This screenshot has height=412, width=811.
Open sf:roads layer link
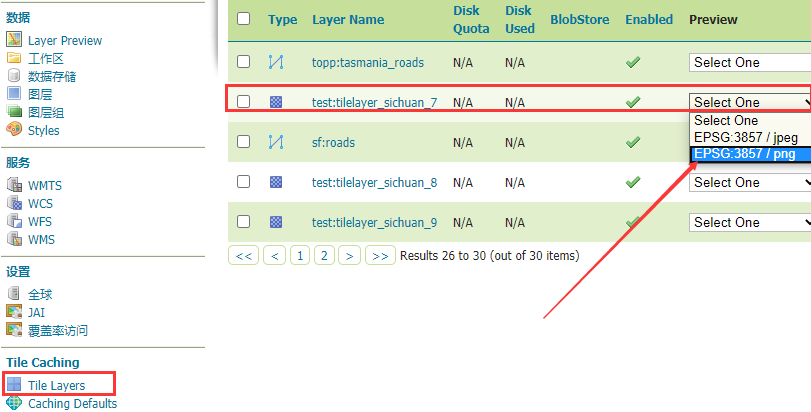[x=334, y=142]
